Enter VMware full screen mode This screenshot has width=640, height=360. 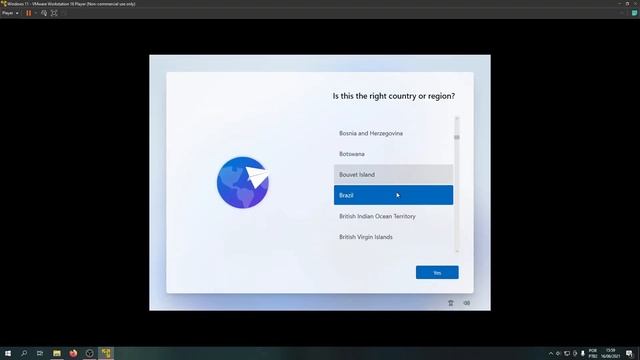[54, 13]
